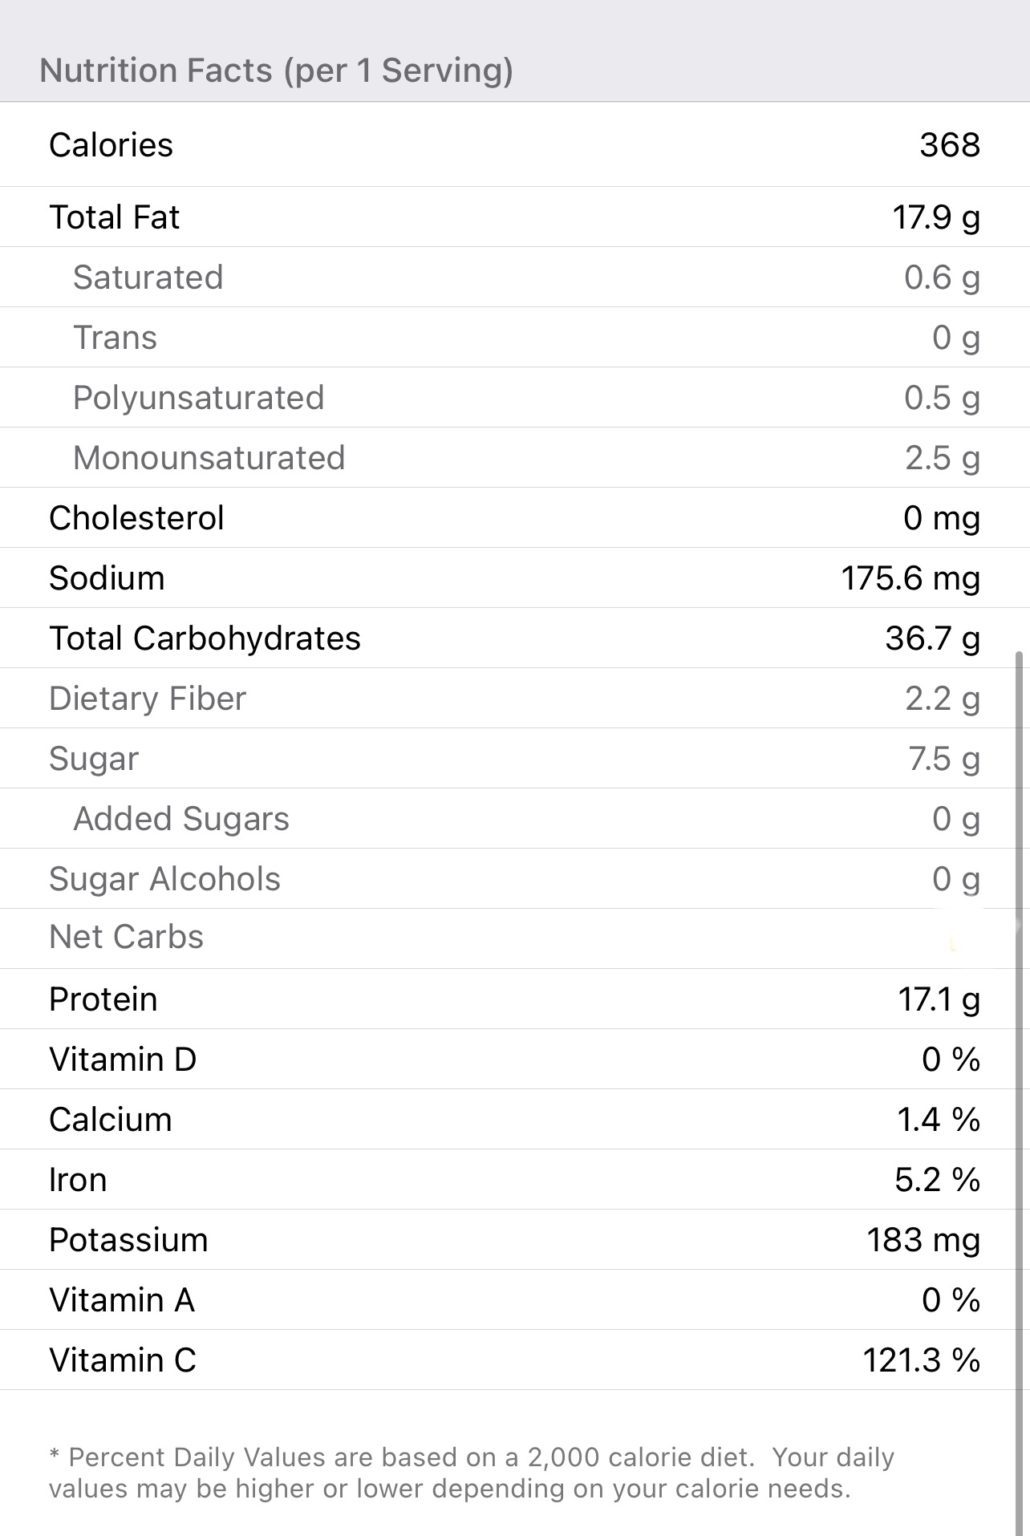Select the Total Fat row
Screen dimensions: 1030x1536
tap(514, 217)
